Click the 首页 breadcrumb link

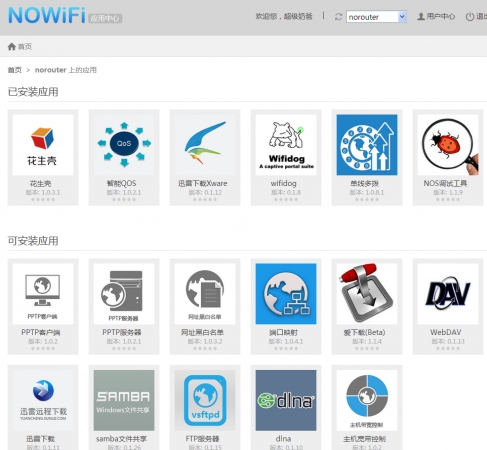click(14, 70)
